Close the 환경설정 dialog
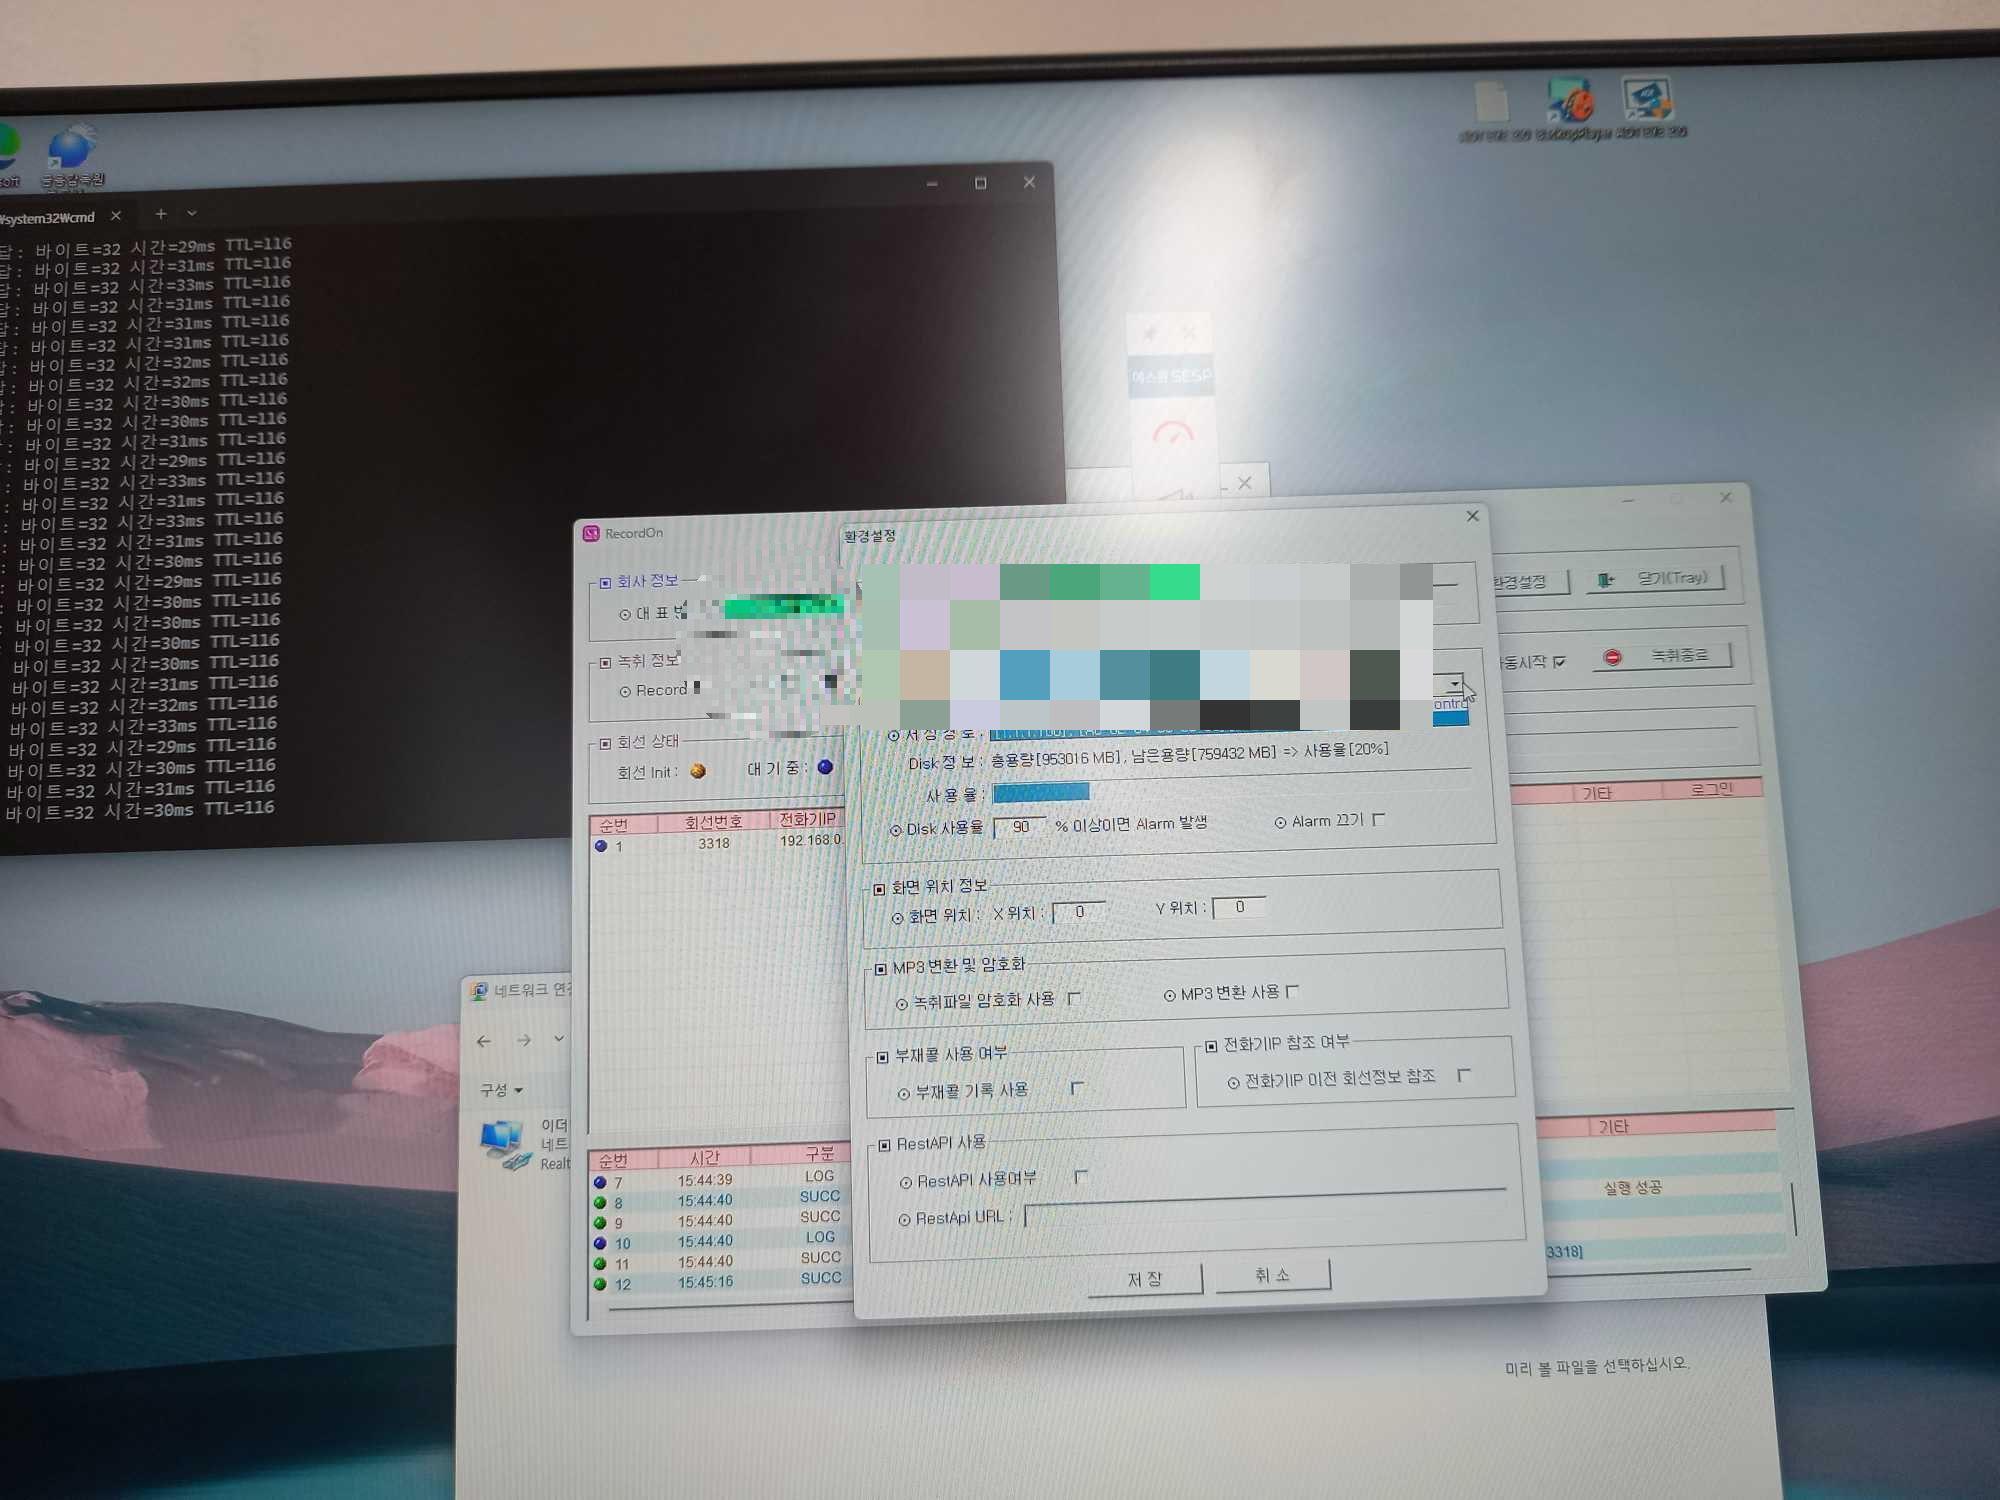 [1472, 516]
